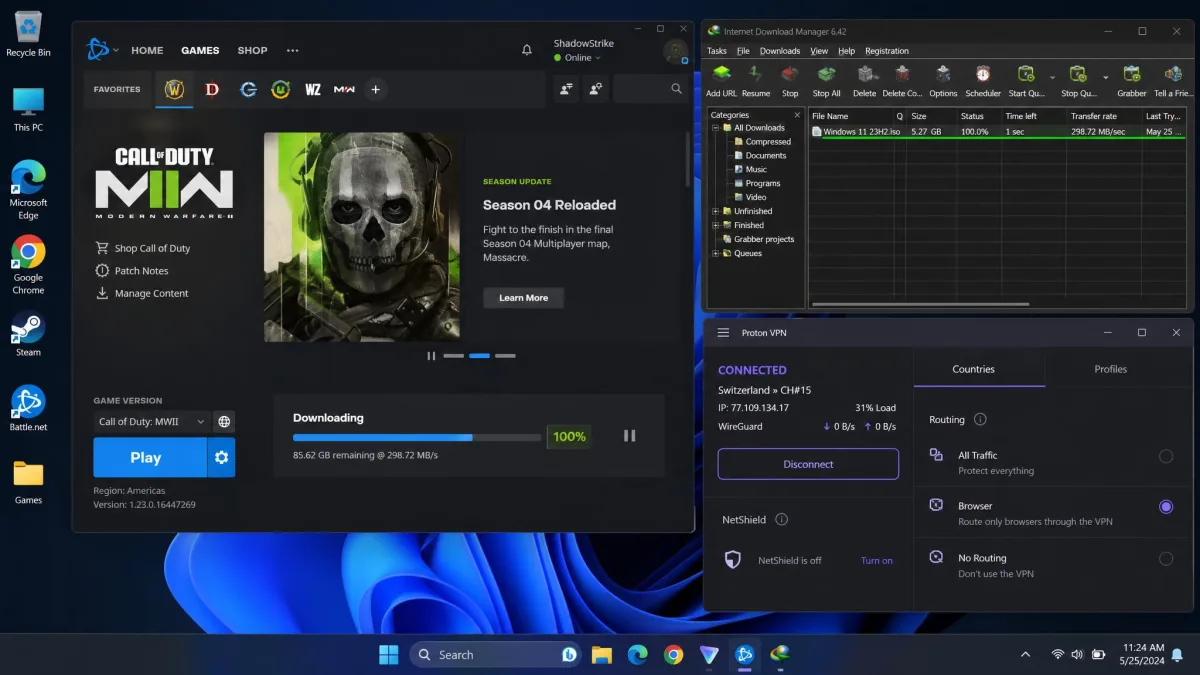Select the MW favorite game icon
The width and height of the screenshot is (1200, 675).
tap(344, 89)
